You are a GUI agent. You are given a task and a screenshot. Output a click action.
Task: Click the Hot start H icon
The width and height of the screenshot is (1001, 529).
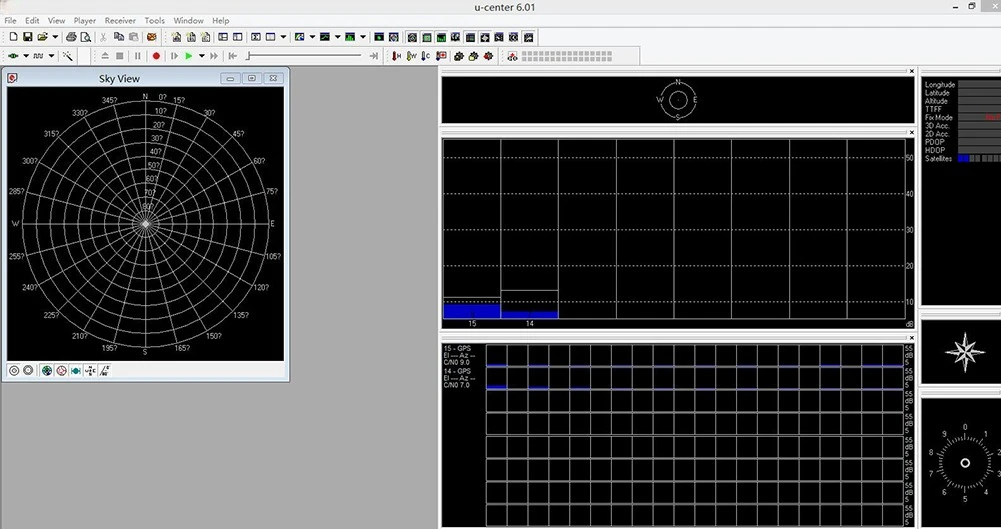396,56
